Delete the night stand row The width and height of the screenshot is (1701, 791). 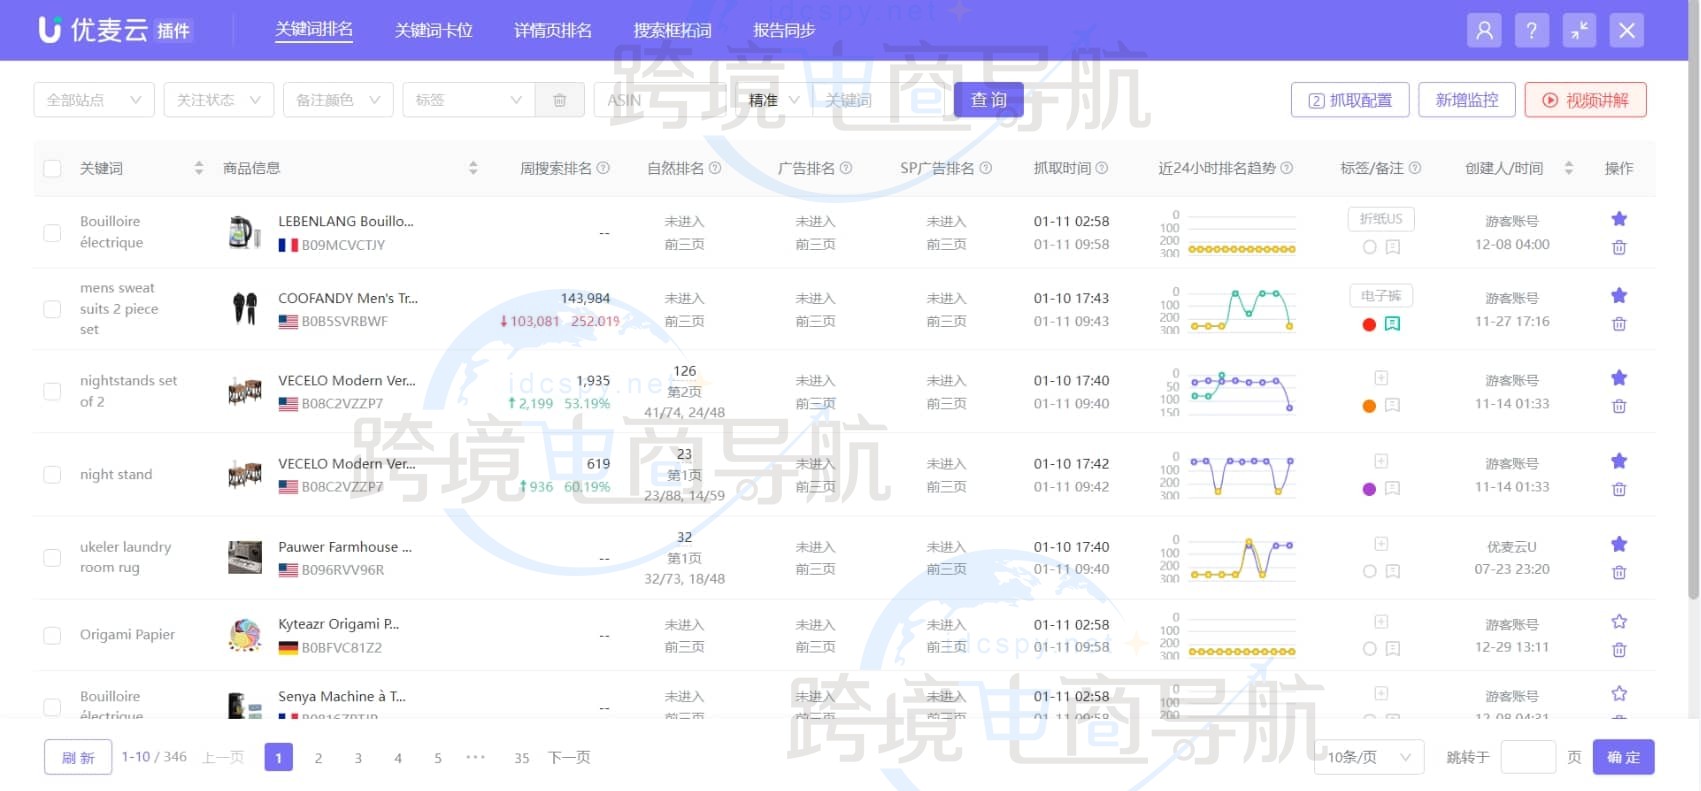(x=1619, y=489)
